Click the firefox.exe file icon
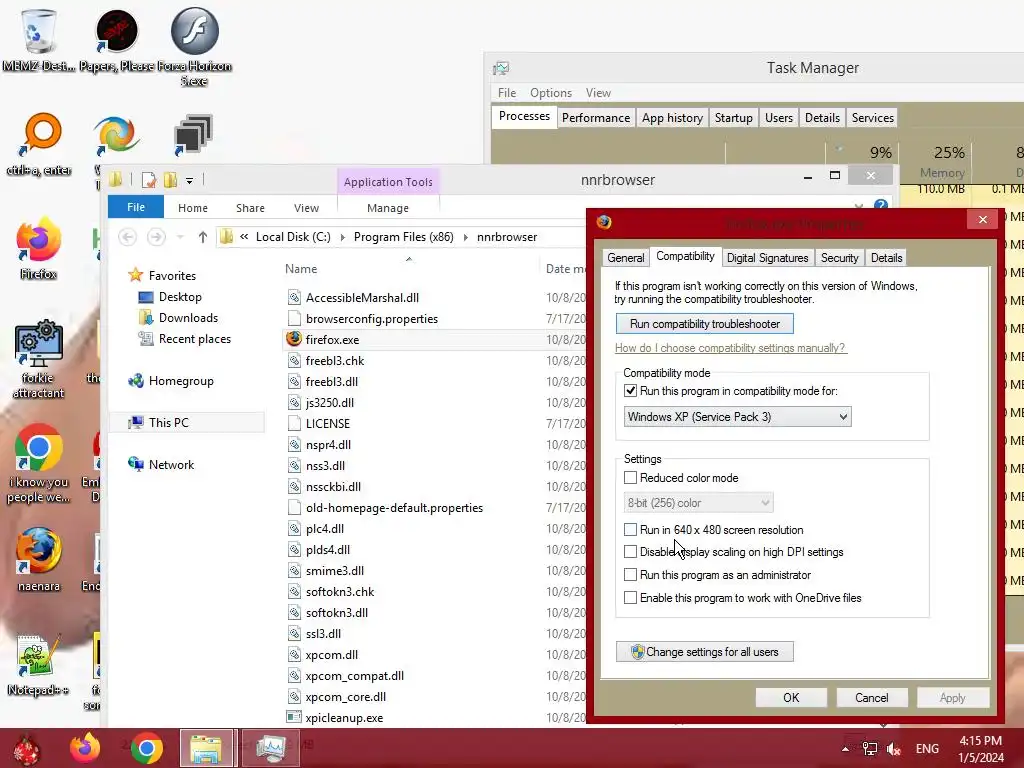The width and height of the screenshot is (1024, 768). coord(294,339)
